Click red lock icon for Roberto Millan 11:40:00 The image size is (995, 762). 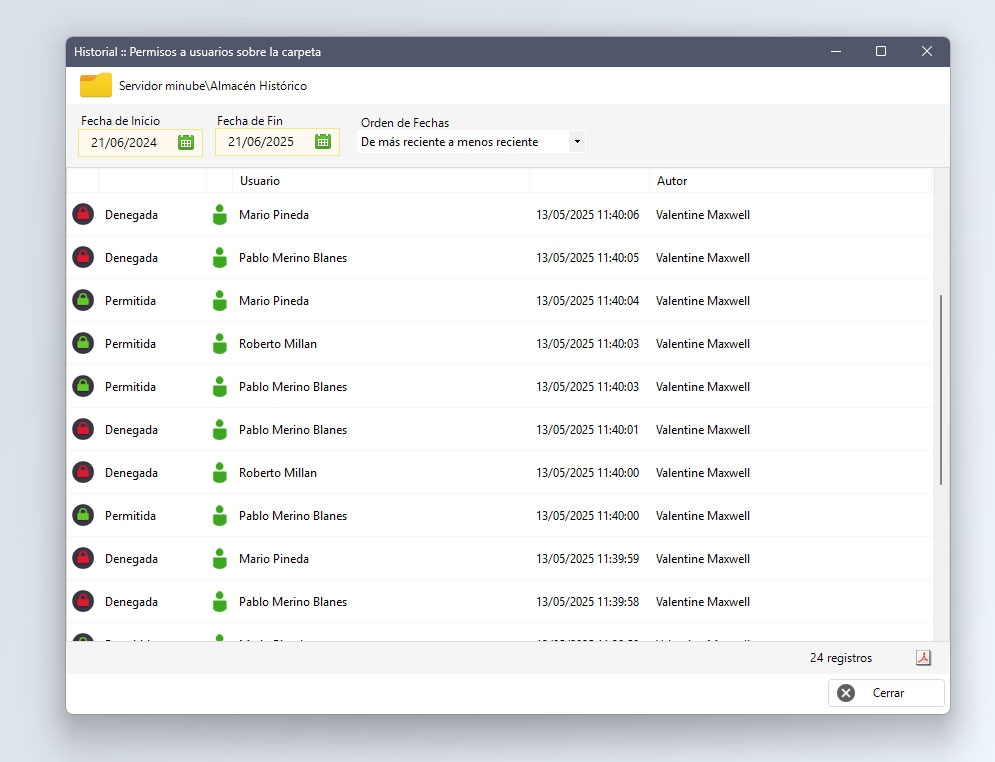83,472
